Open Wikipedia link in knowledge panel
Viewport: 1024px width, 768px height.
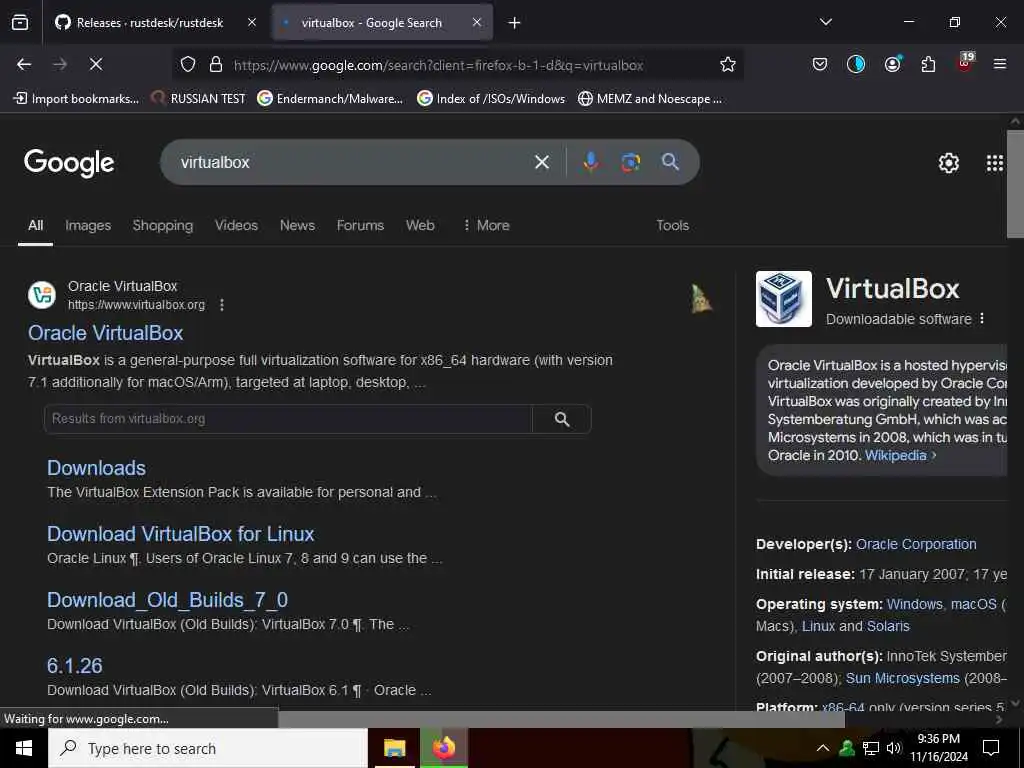click(x=895, y=455)
